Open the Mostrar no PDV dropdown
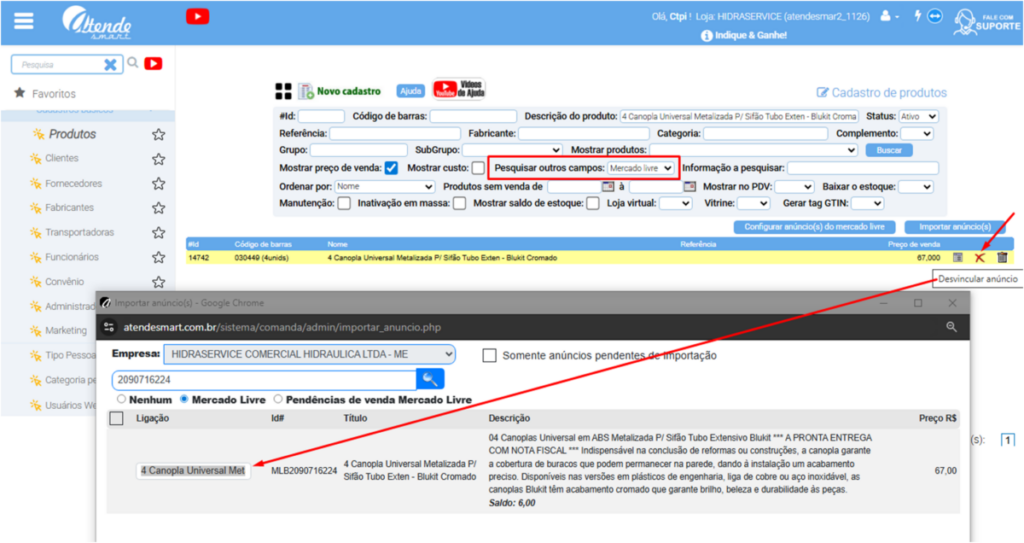 coord(793,186)
